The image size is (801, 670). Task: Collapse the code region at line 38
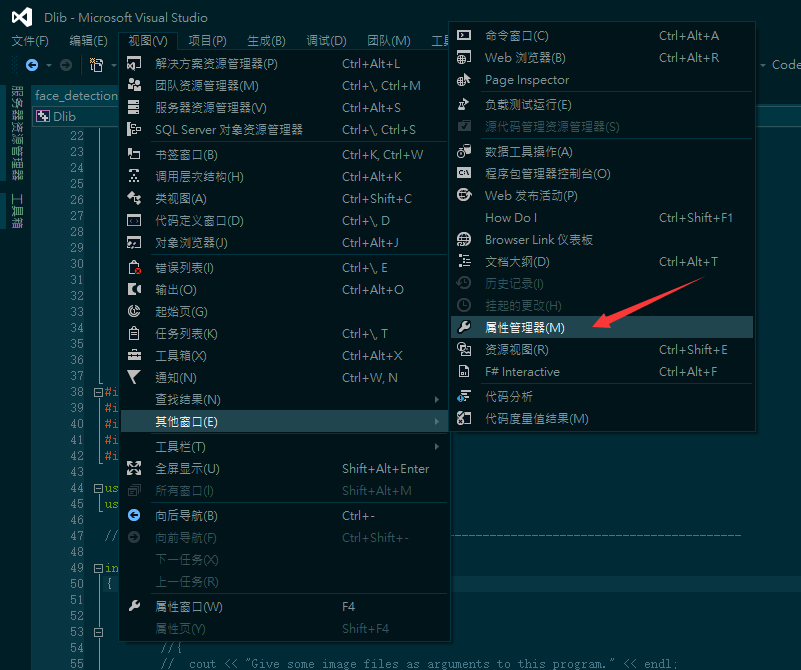coord(97,393)
